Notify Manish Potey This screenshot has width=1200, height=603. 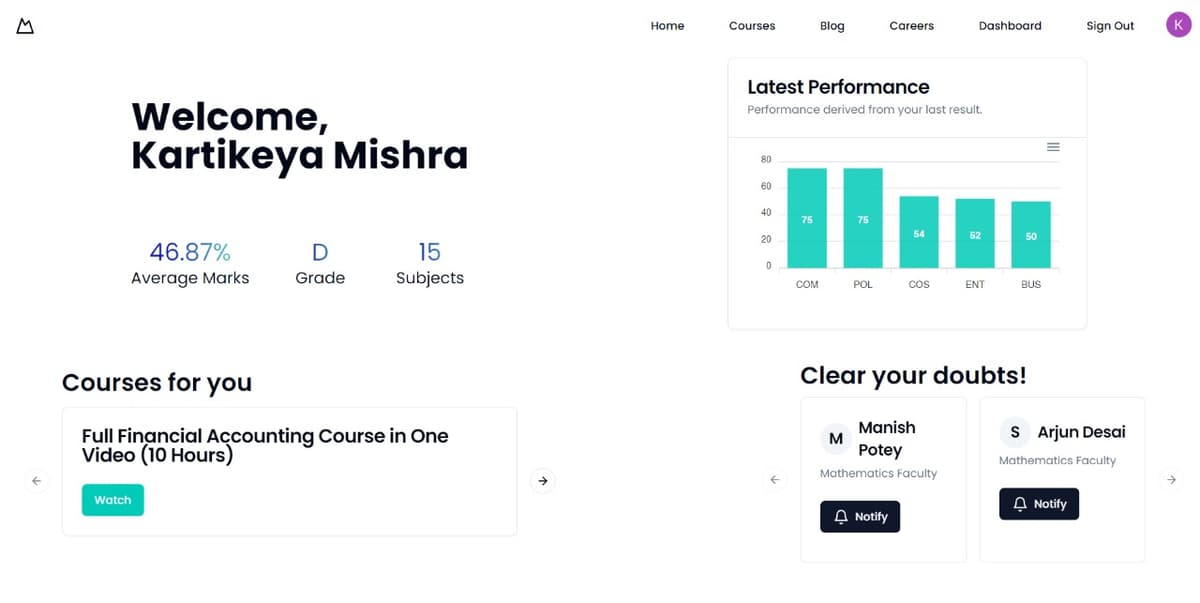pyautogui.click(x=860, y=517)
